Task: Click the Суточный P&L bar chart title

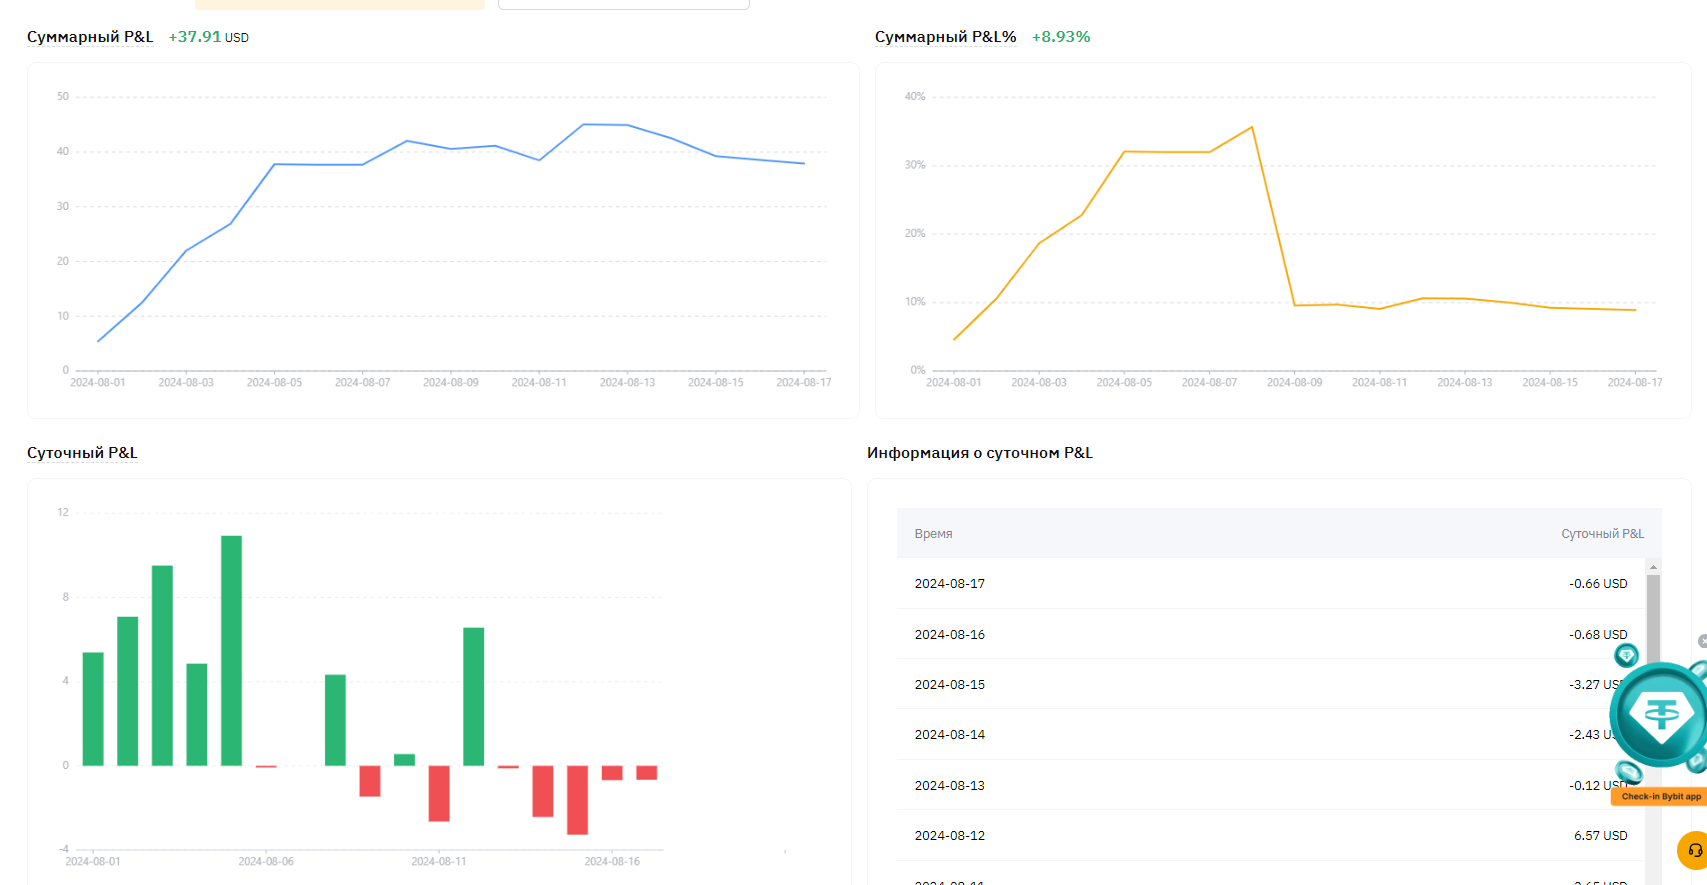Action: point(82,453)
